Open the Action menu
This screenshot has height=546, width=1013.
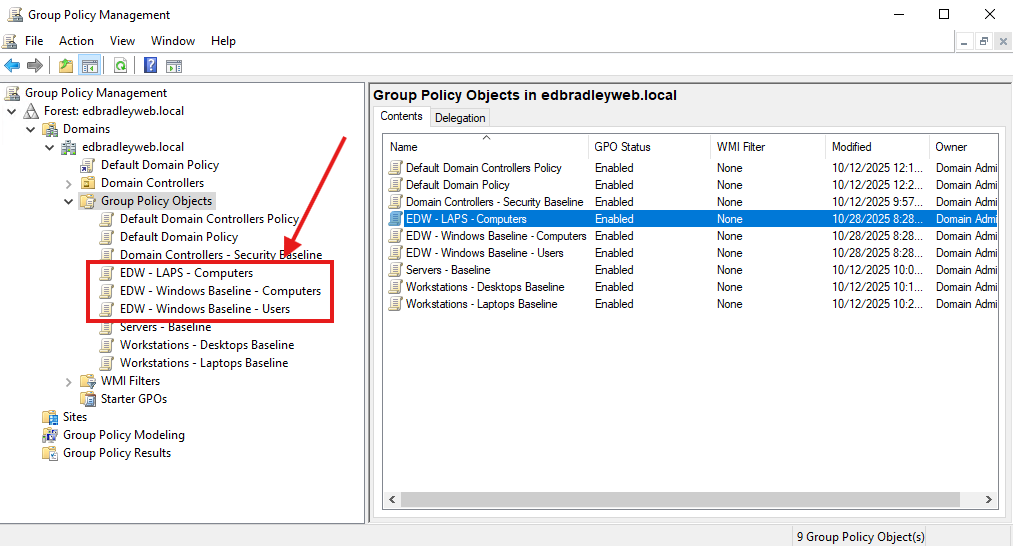[x=76, y=41]
